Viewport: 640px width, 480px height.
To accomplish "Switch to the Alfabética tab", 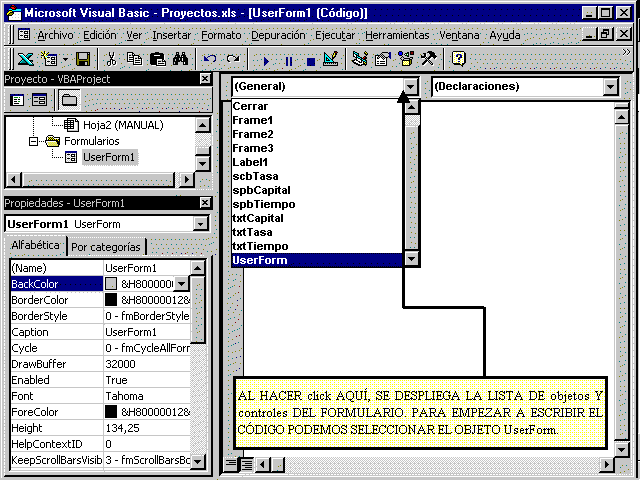I will pos(35,245).
